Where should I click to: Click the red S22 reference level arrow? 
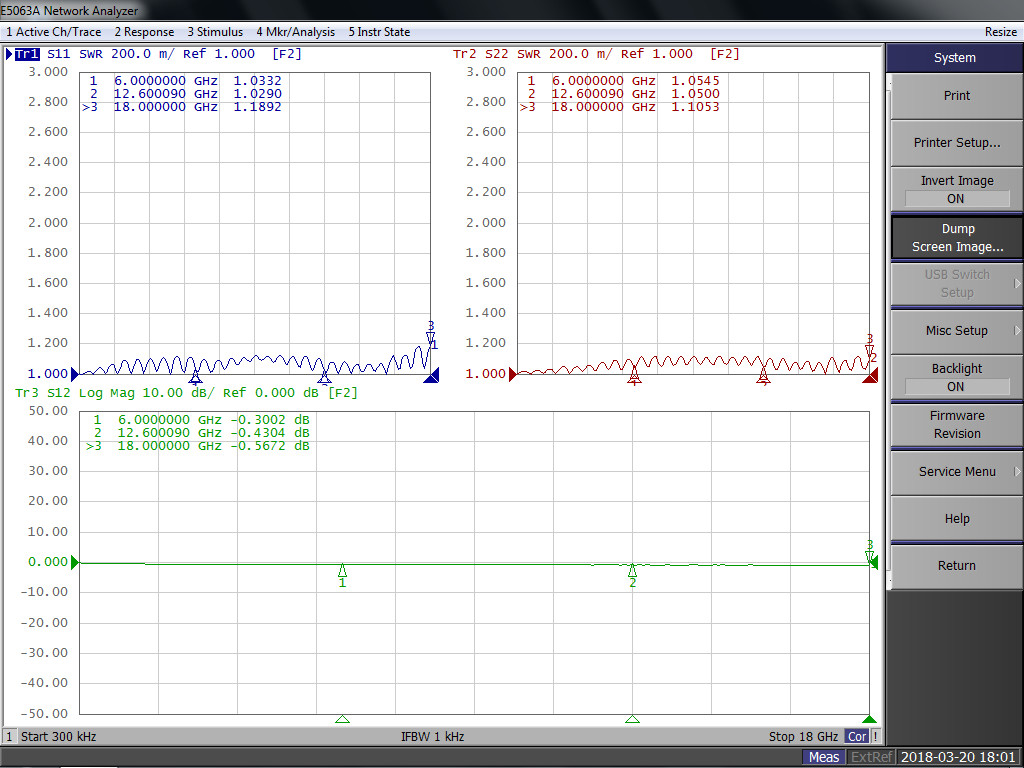pyautogui.click(x=513, y=374)
